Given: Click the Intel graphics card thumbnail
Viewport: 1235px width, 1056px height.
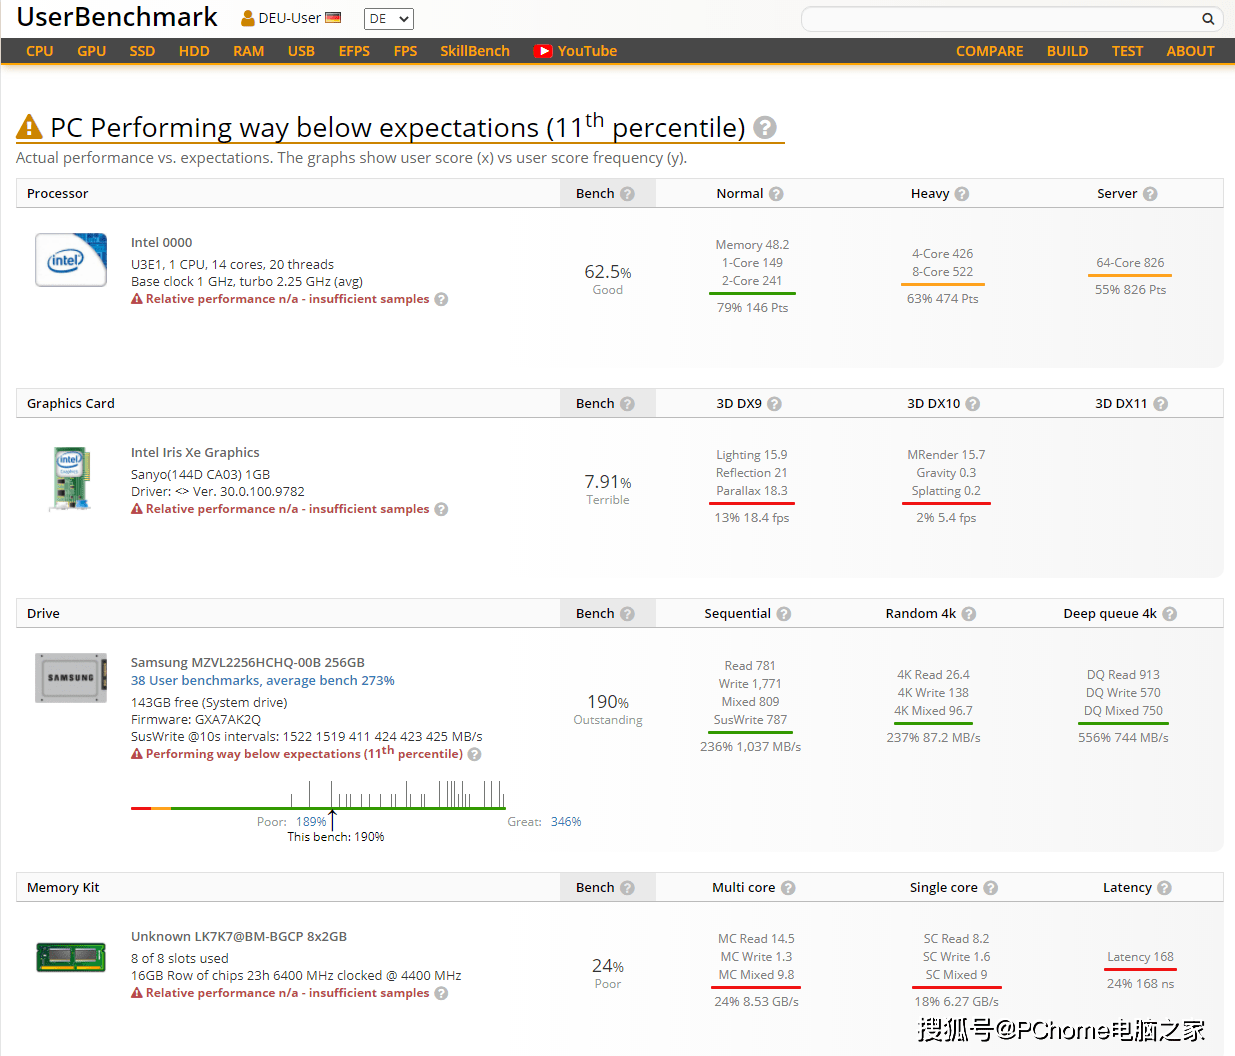Looking at the screenshot, I should click(x=71, y=478).
